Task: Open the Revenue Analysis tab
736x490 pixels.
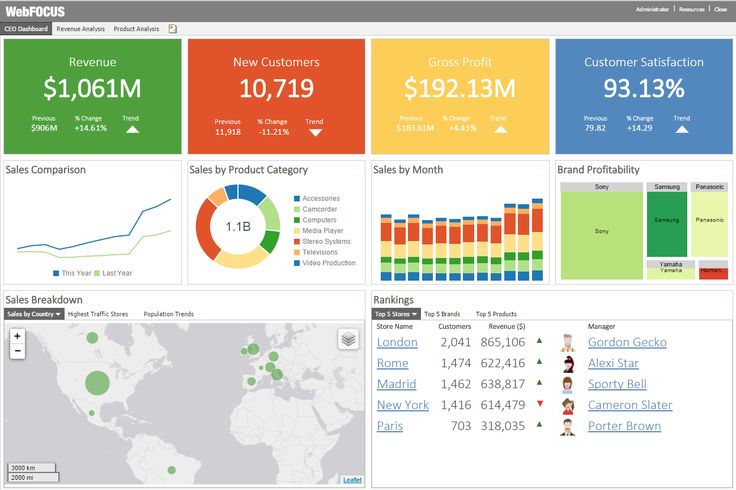Action: point(80,29)
